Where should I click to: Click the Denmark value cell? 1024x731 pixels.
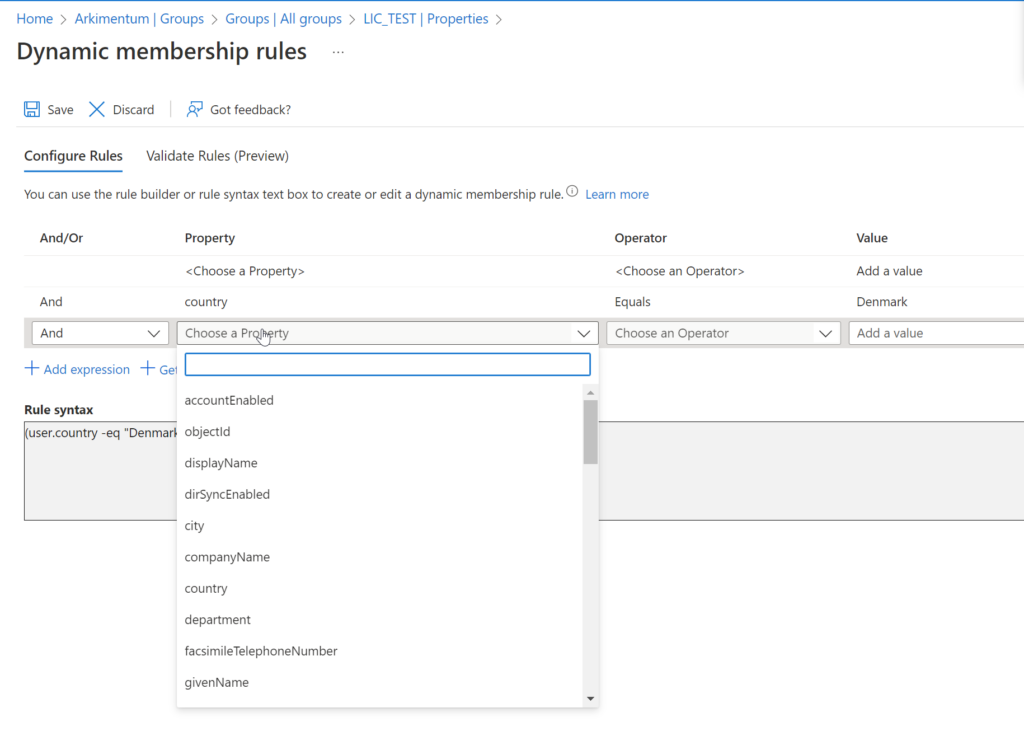pyautogui.click(x=882, y=302)
